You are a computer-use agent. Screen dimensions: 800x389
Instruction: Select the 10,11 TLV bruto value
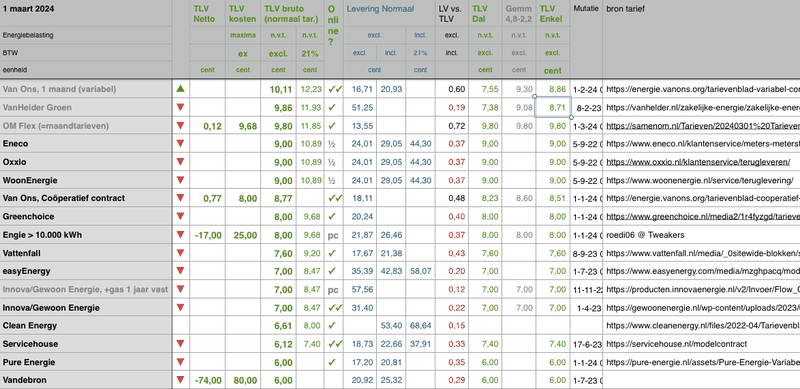coord(278,89)
